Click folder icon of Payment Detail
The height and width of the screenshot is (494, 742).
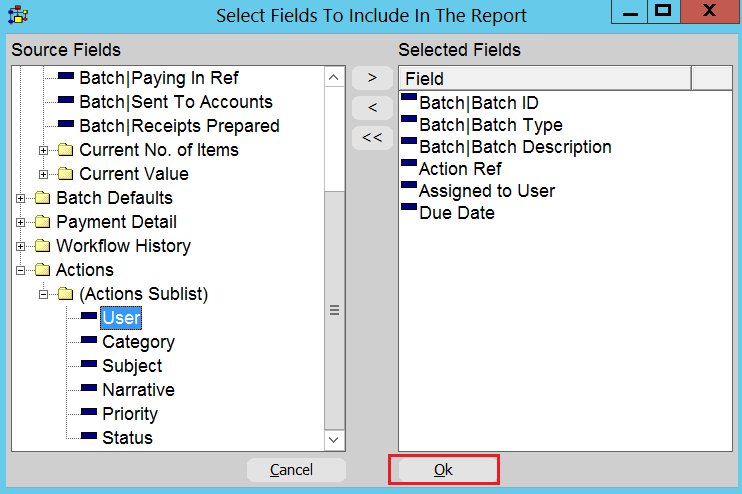click(43, 222)
